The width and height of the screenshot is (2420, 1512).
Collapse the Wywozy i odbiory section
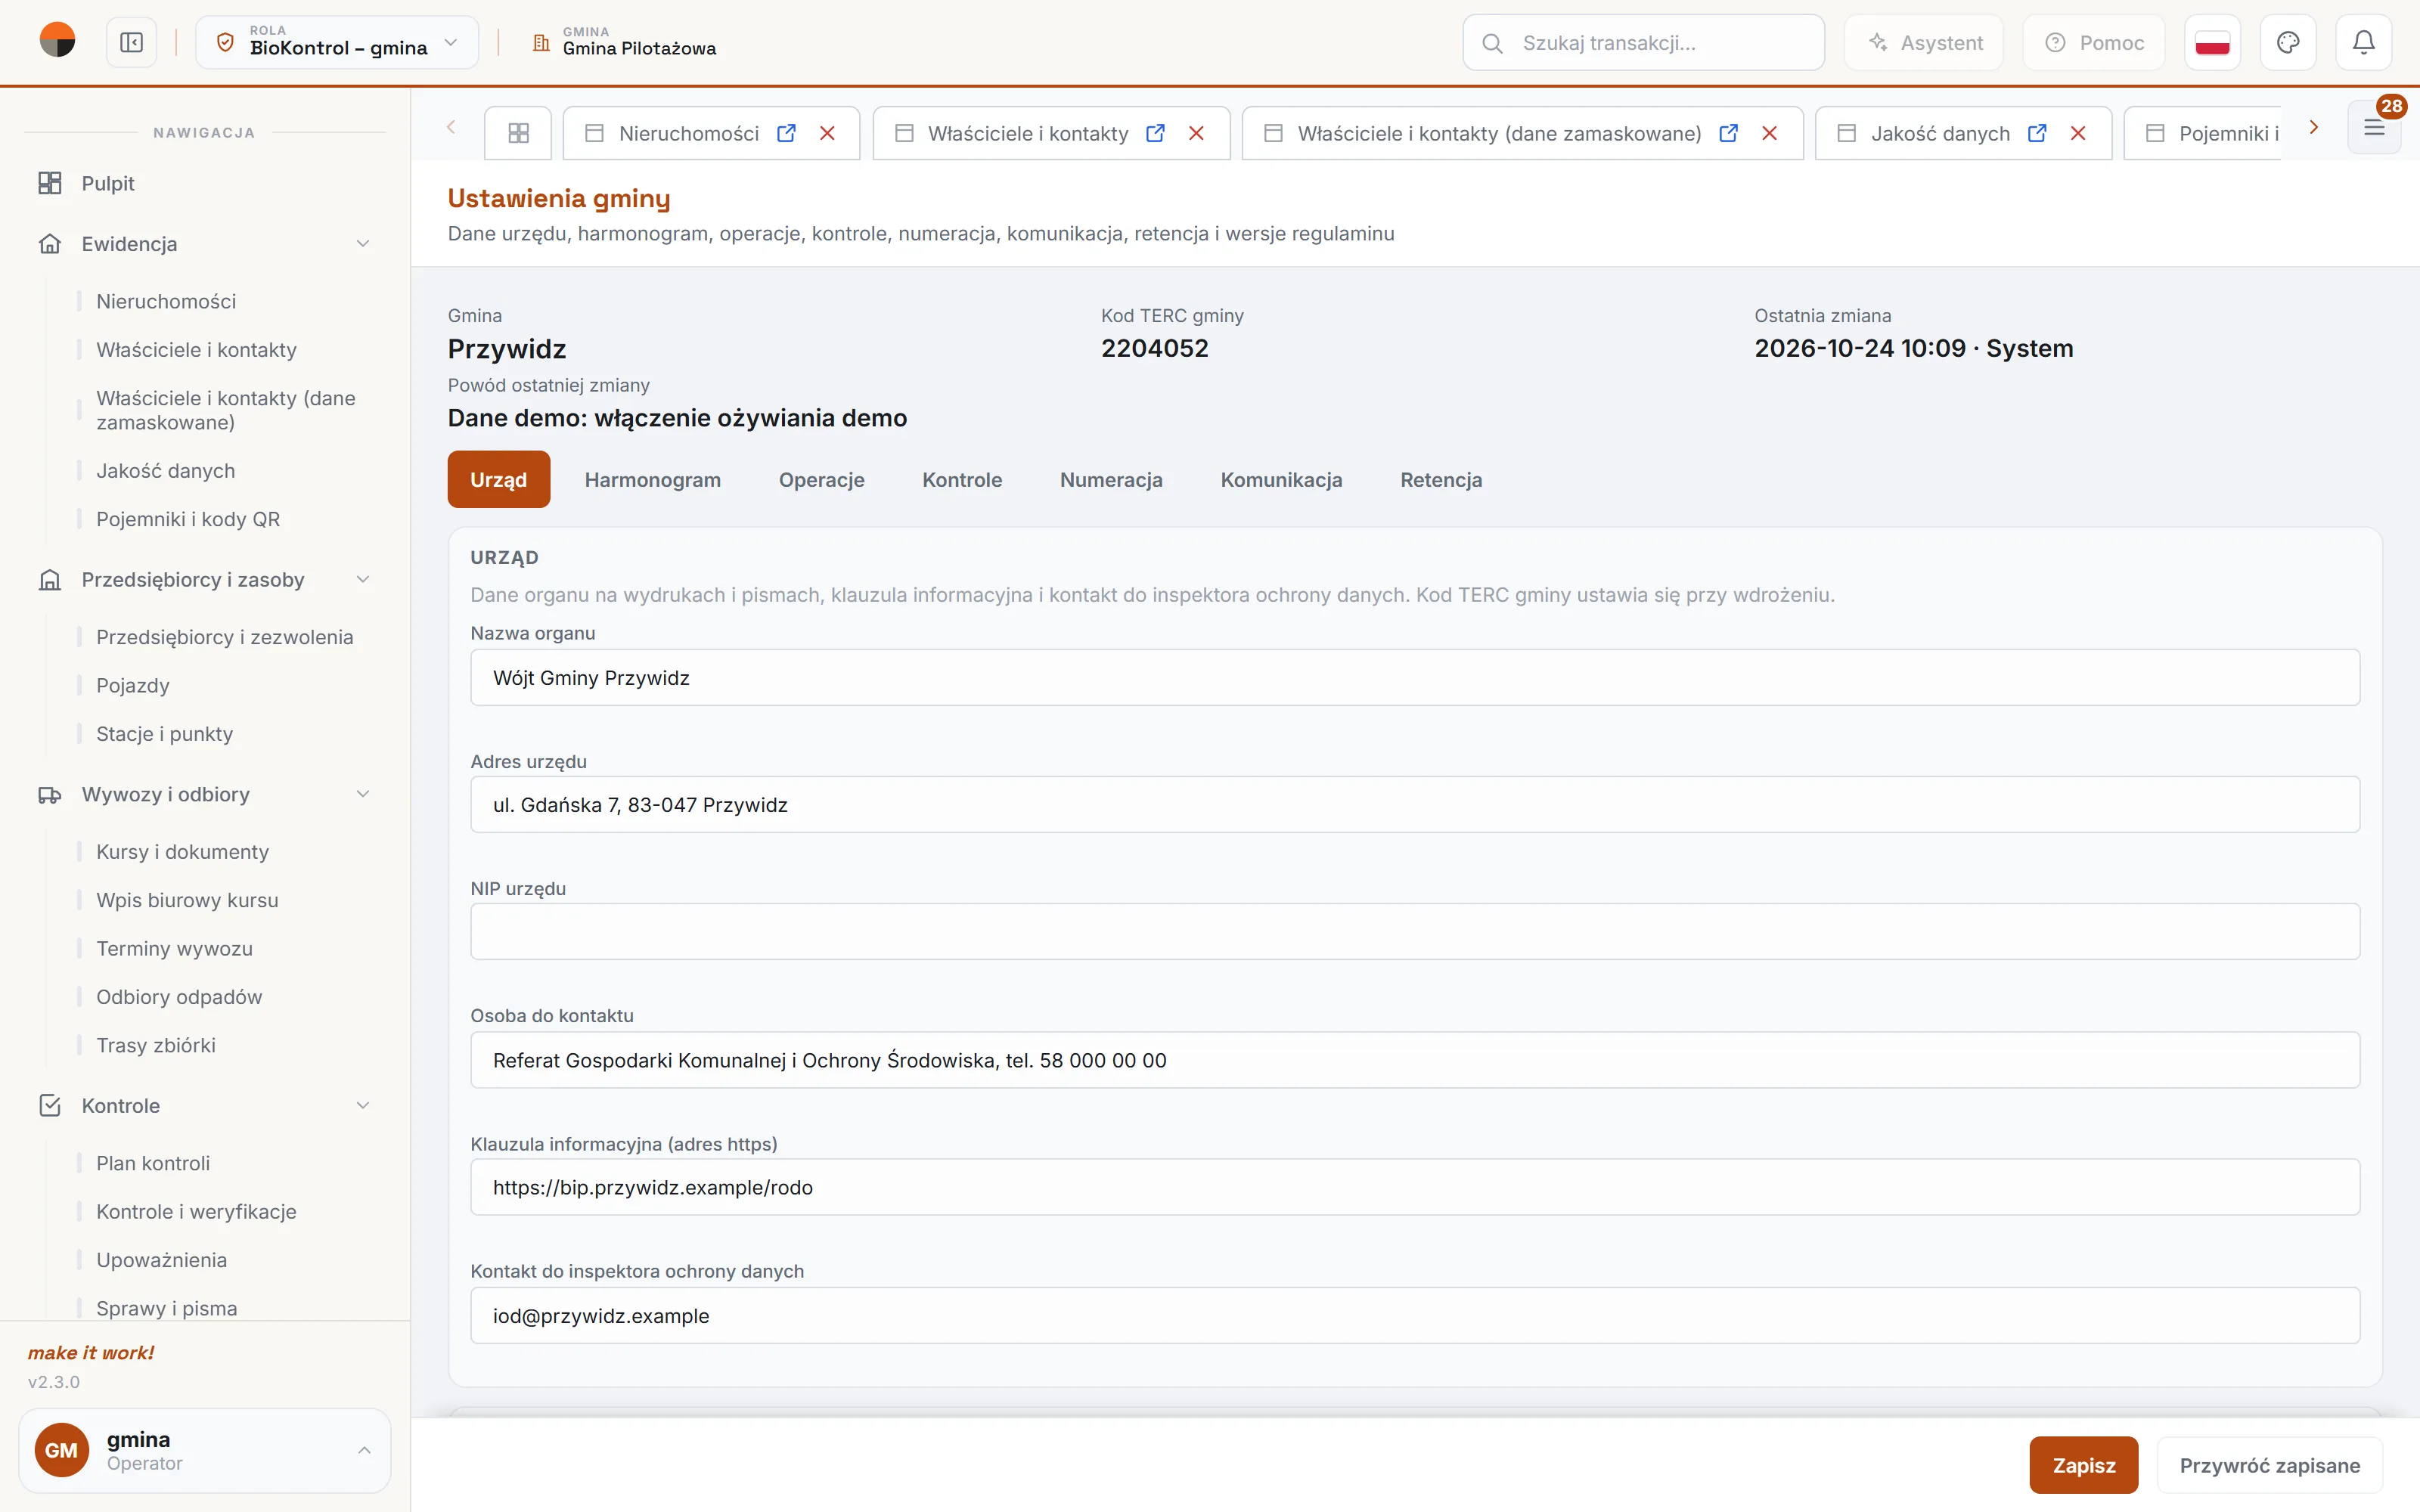(x=363, y=795)
